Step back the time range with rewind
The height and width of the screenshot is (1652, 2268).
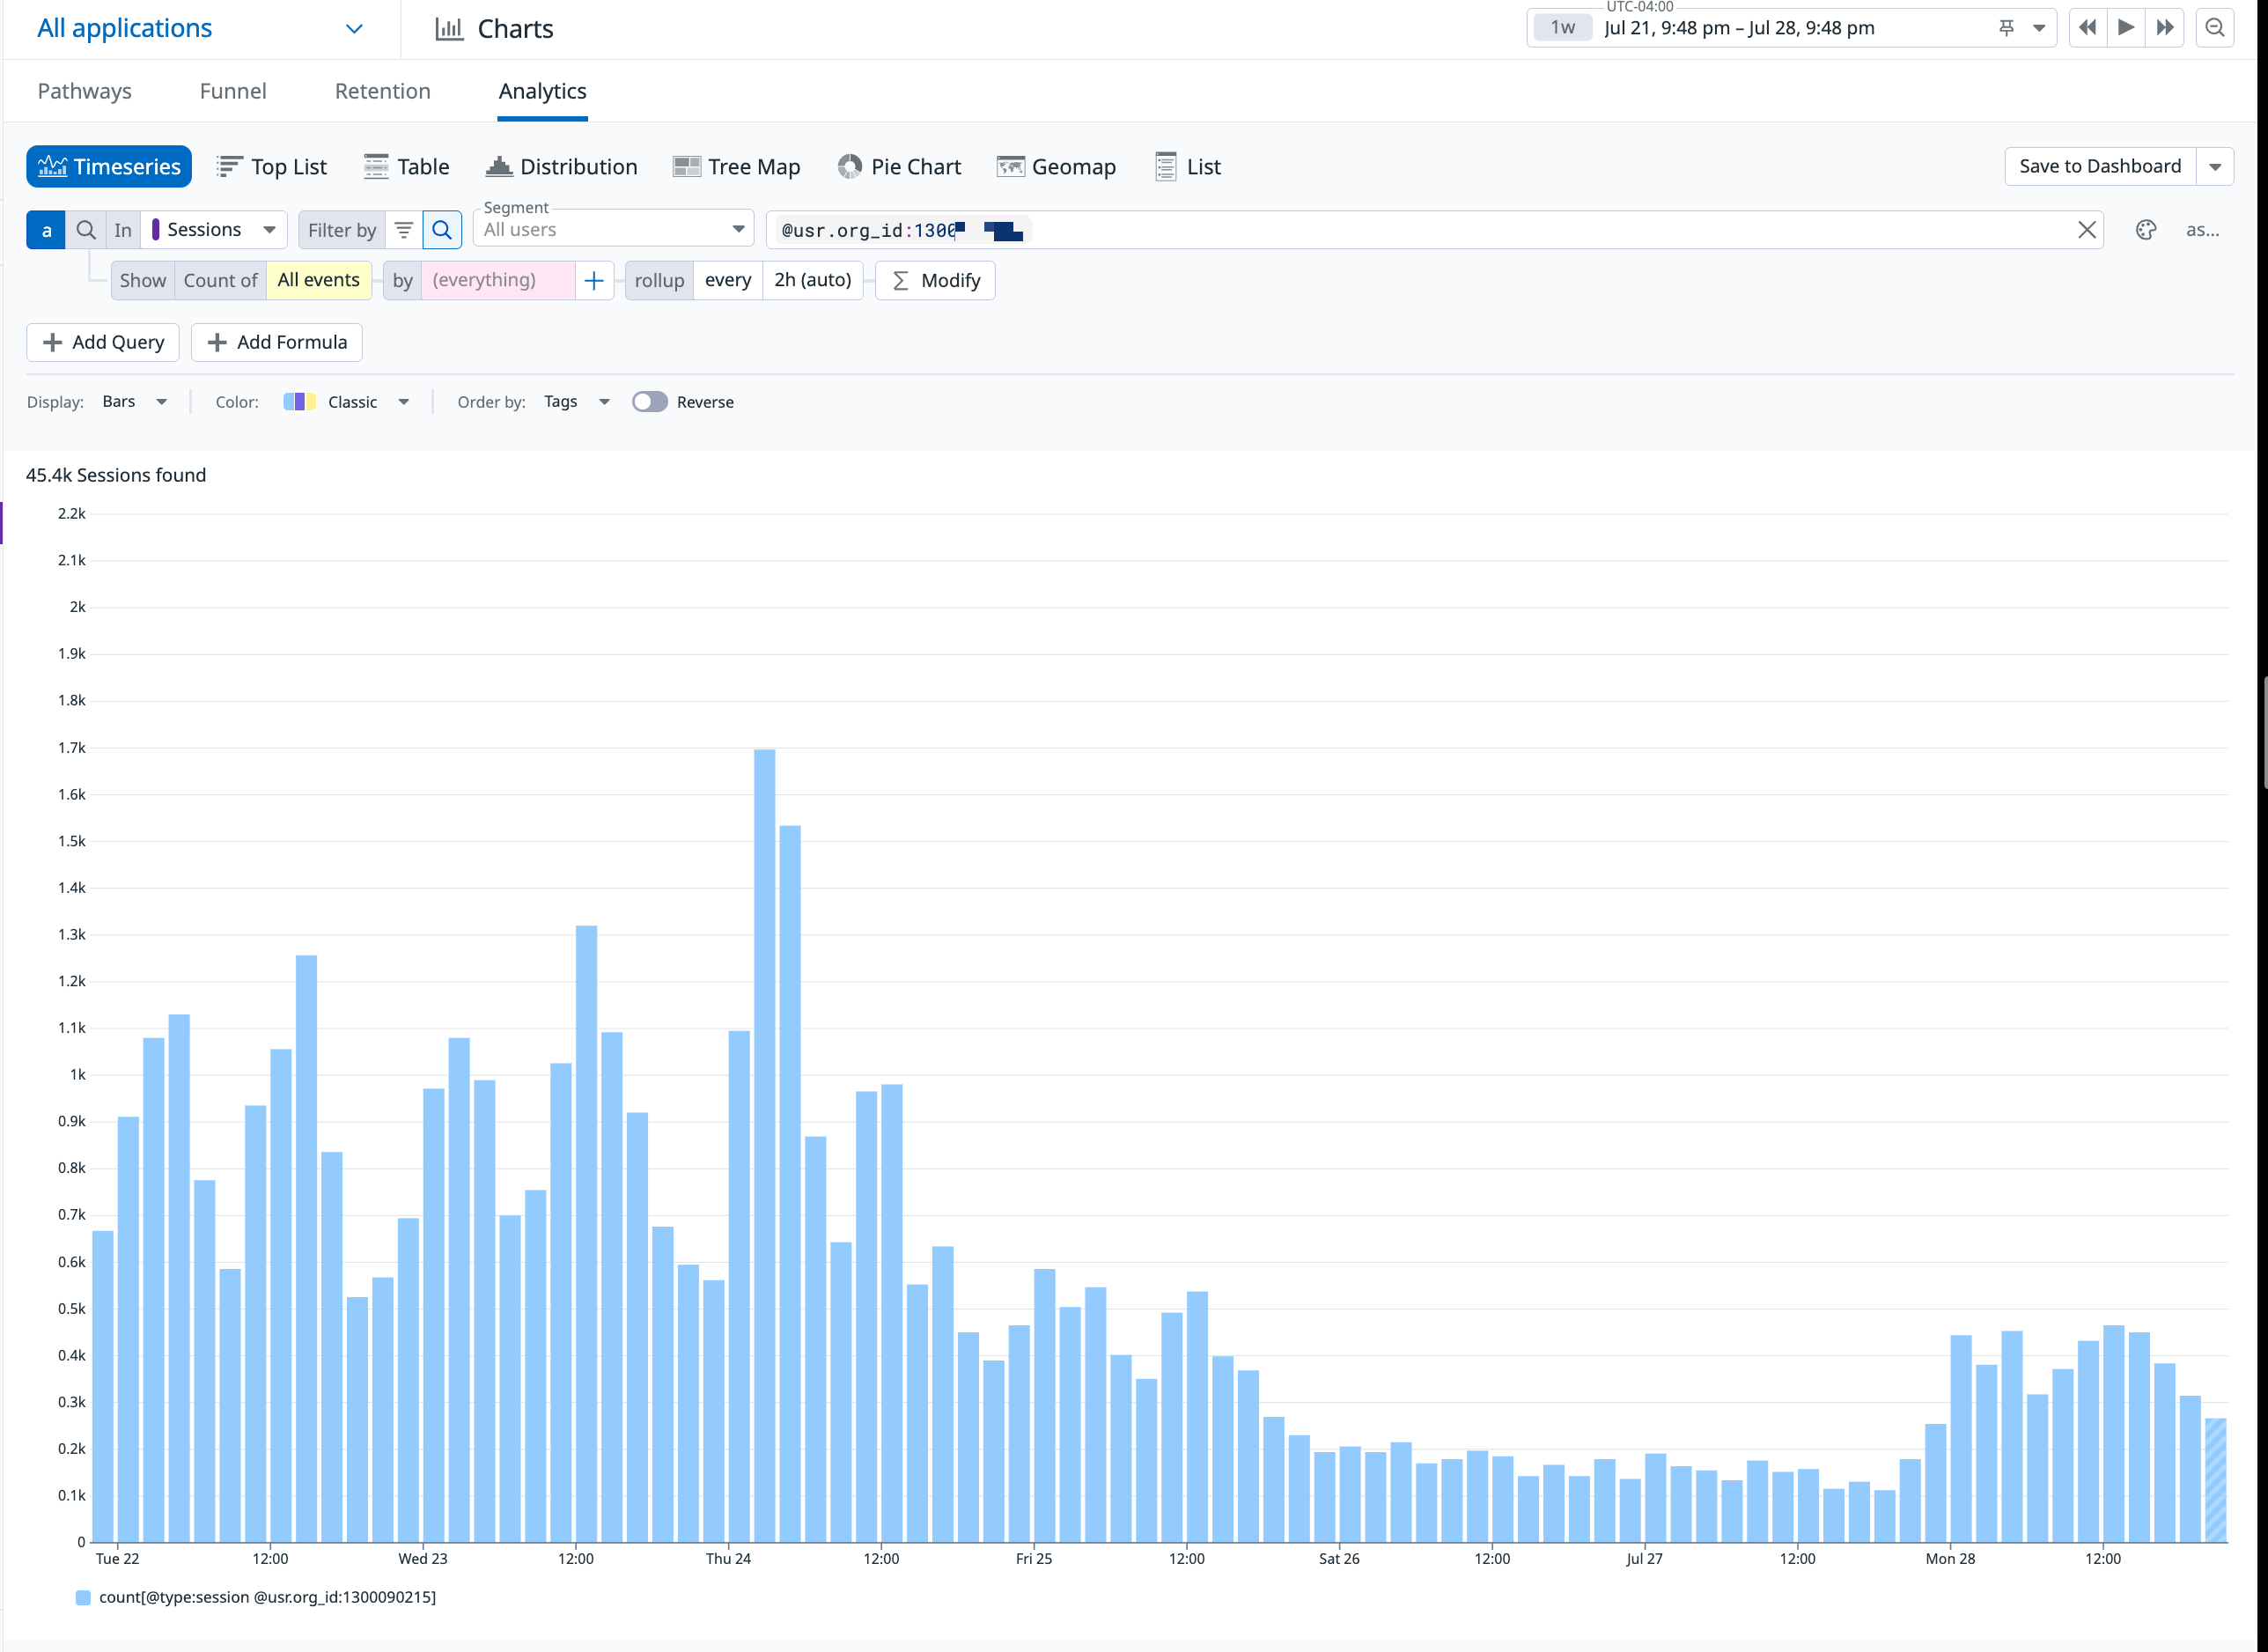coord(2088,28)
